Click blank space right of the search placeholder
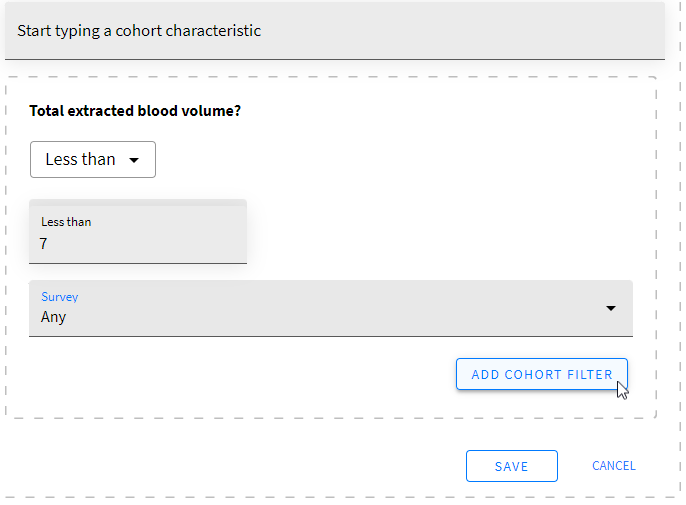The image size is (686, 505). pyautogui.click(x=460, y=31)
